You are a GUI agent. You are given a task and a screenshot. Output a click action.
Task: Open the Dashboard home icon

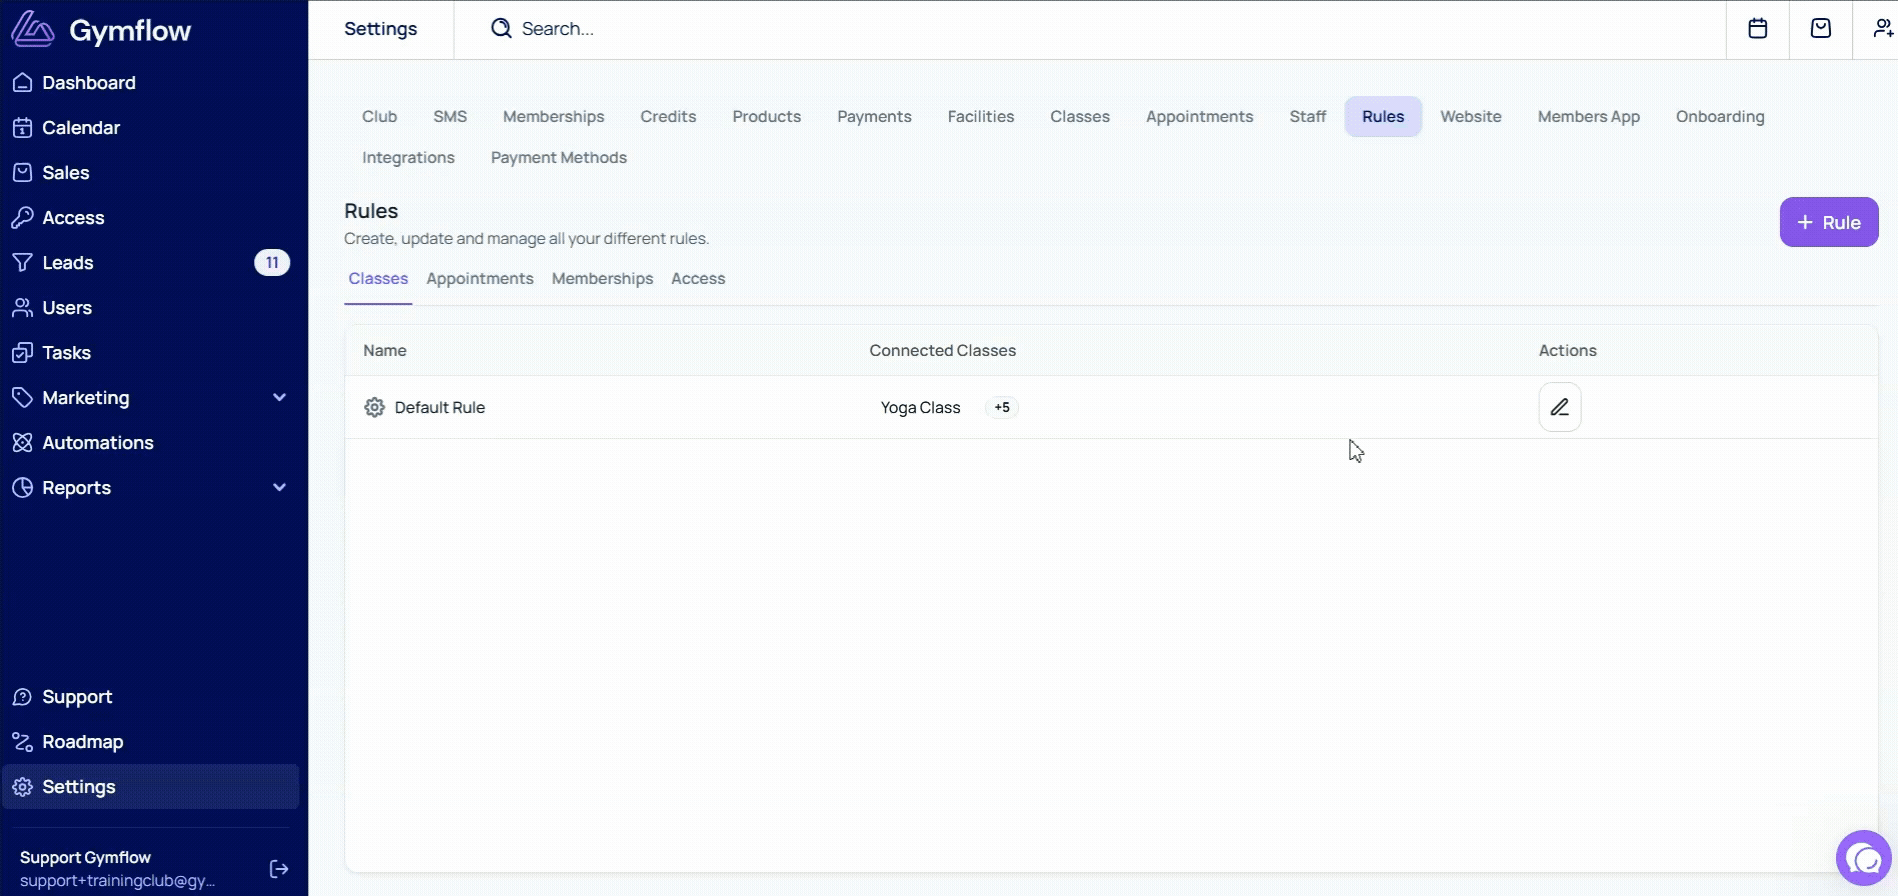pos(22,83)
